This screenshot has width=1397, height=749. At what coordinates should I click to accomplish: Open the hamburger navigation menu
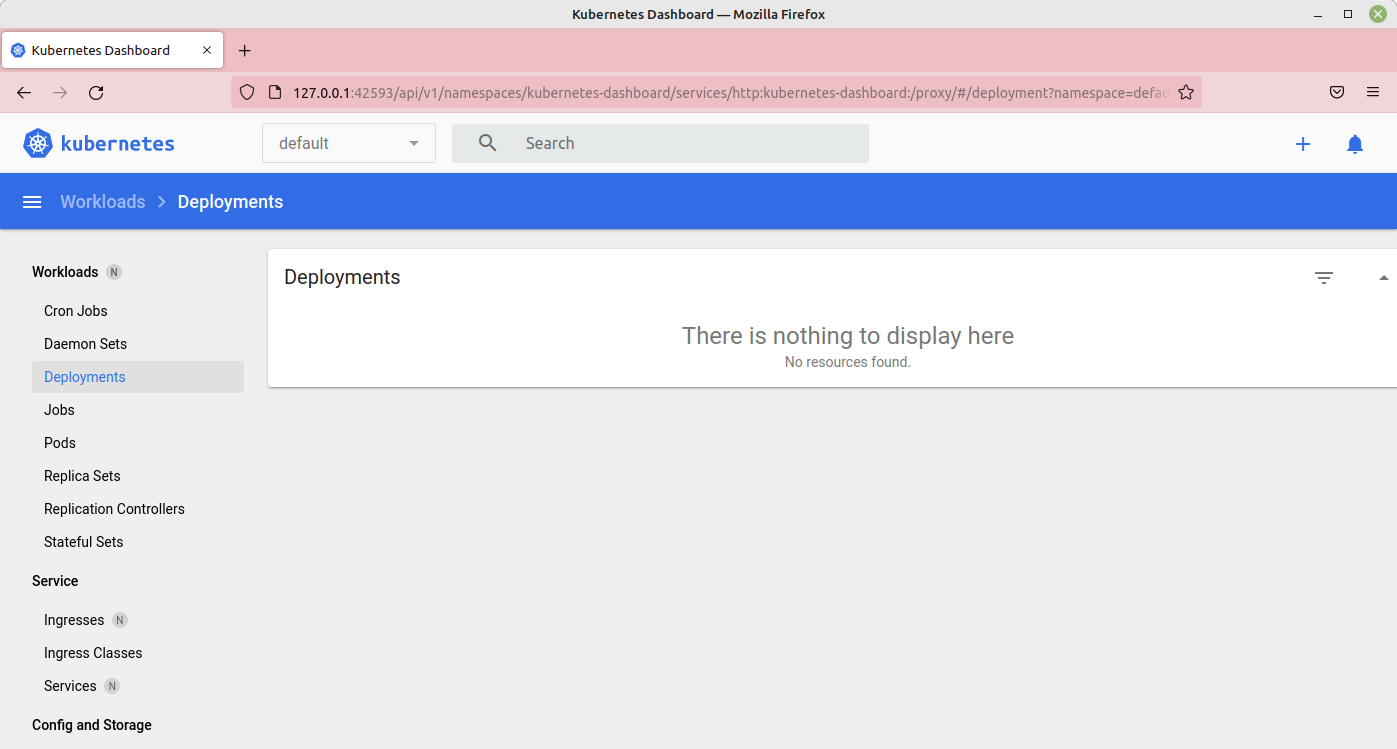coord(32,202)
